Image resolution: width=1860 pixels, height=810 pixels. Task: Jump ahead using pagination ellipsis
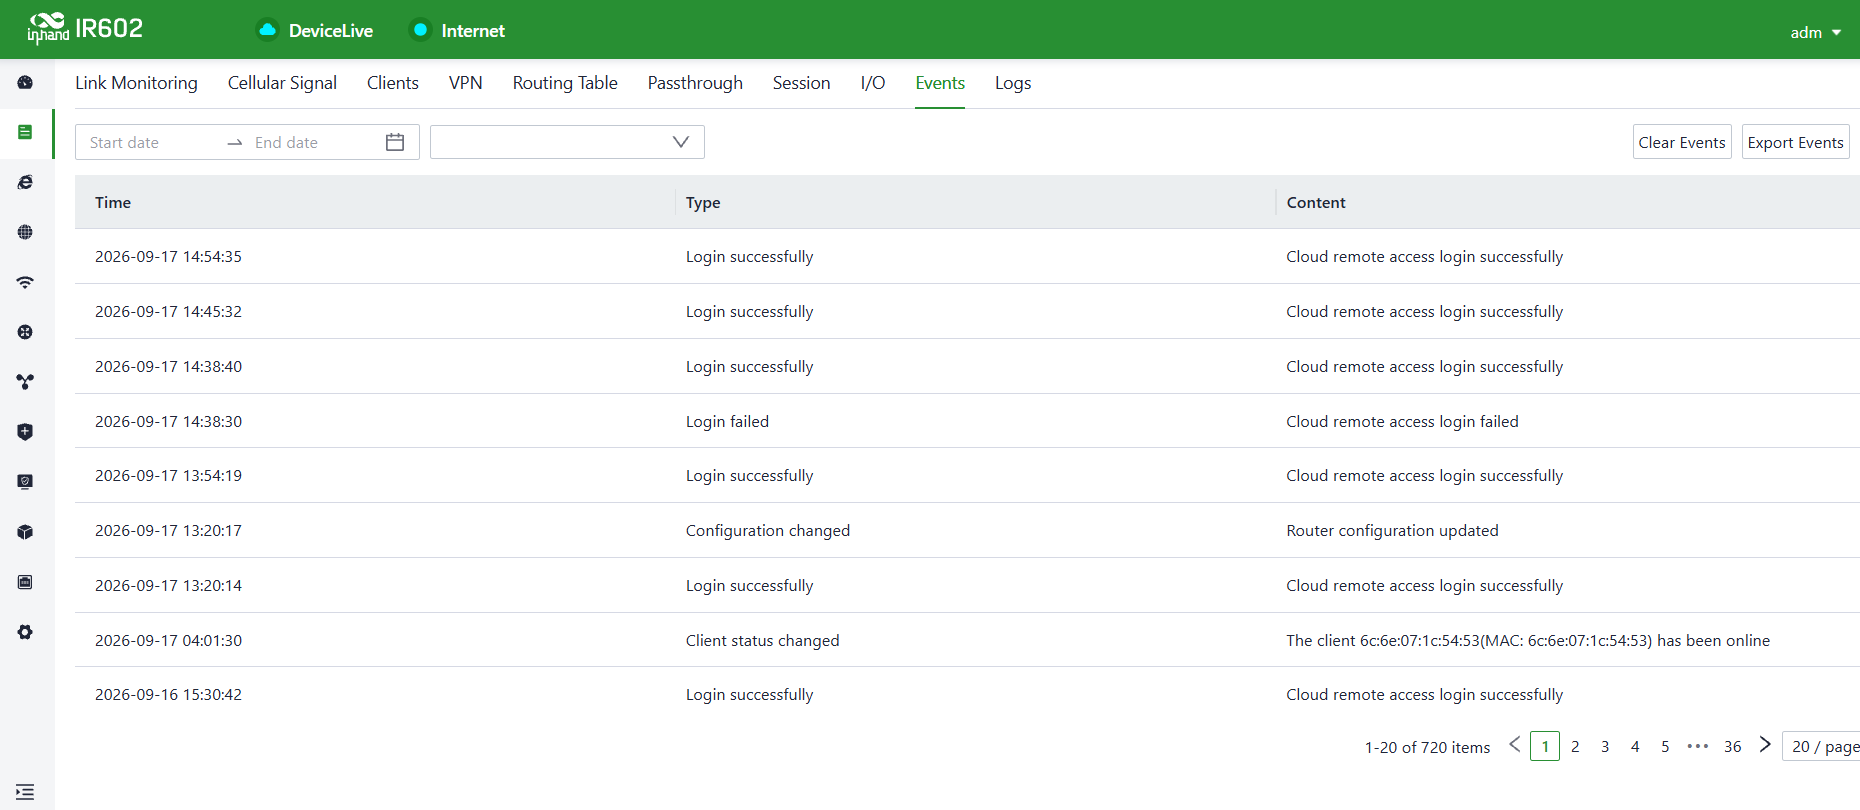1697,746
